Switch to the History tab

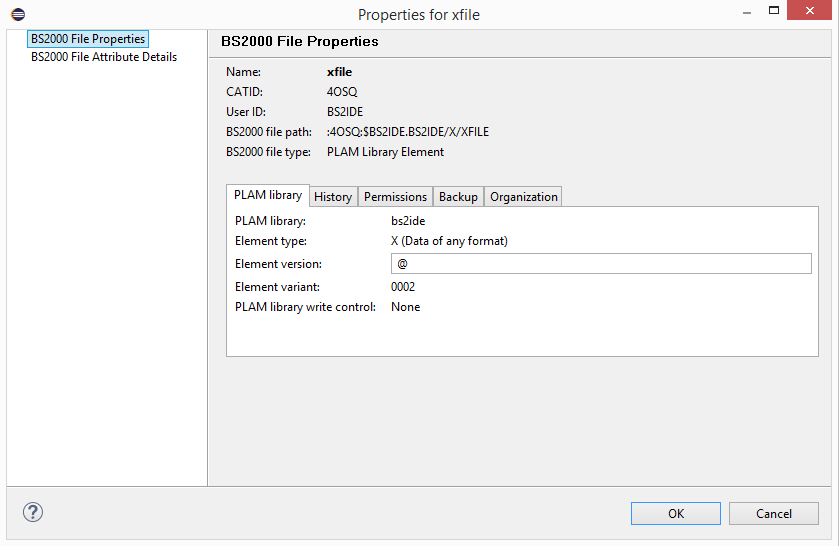[x=333, y=197]
